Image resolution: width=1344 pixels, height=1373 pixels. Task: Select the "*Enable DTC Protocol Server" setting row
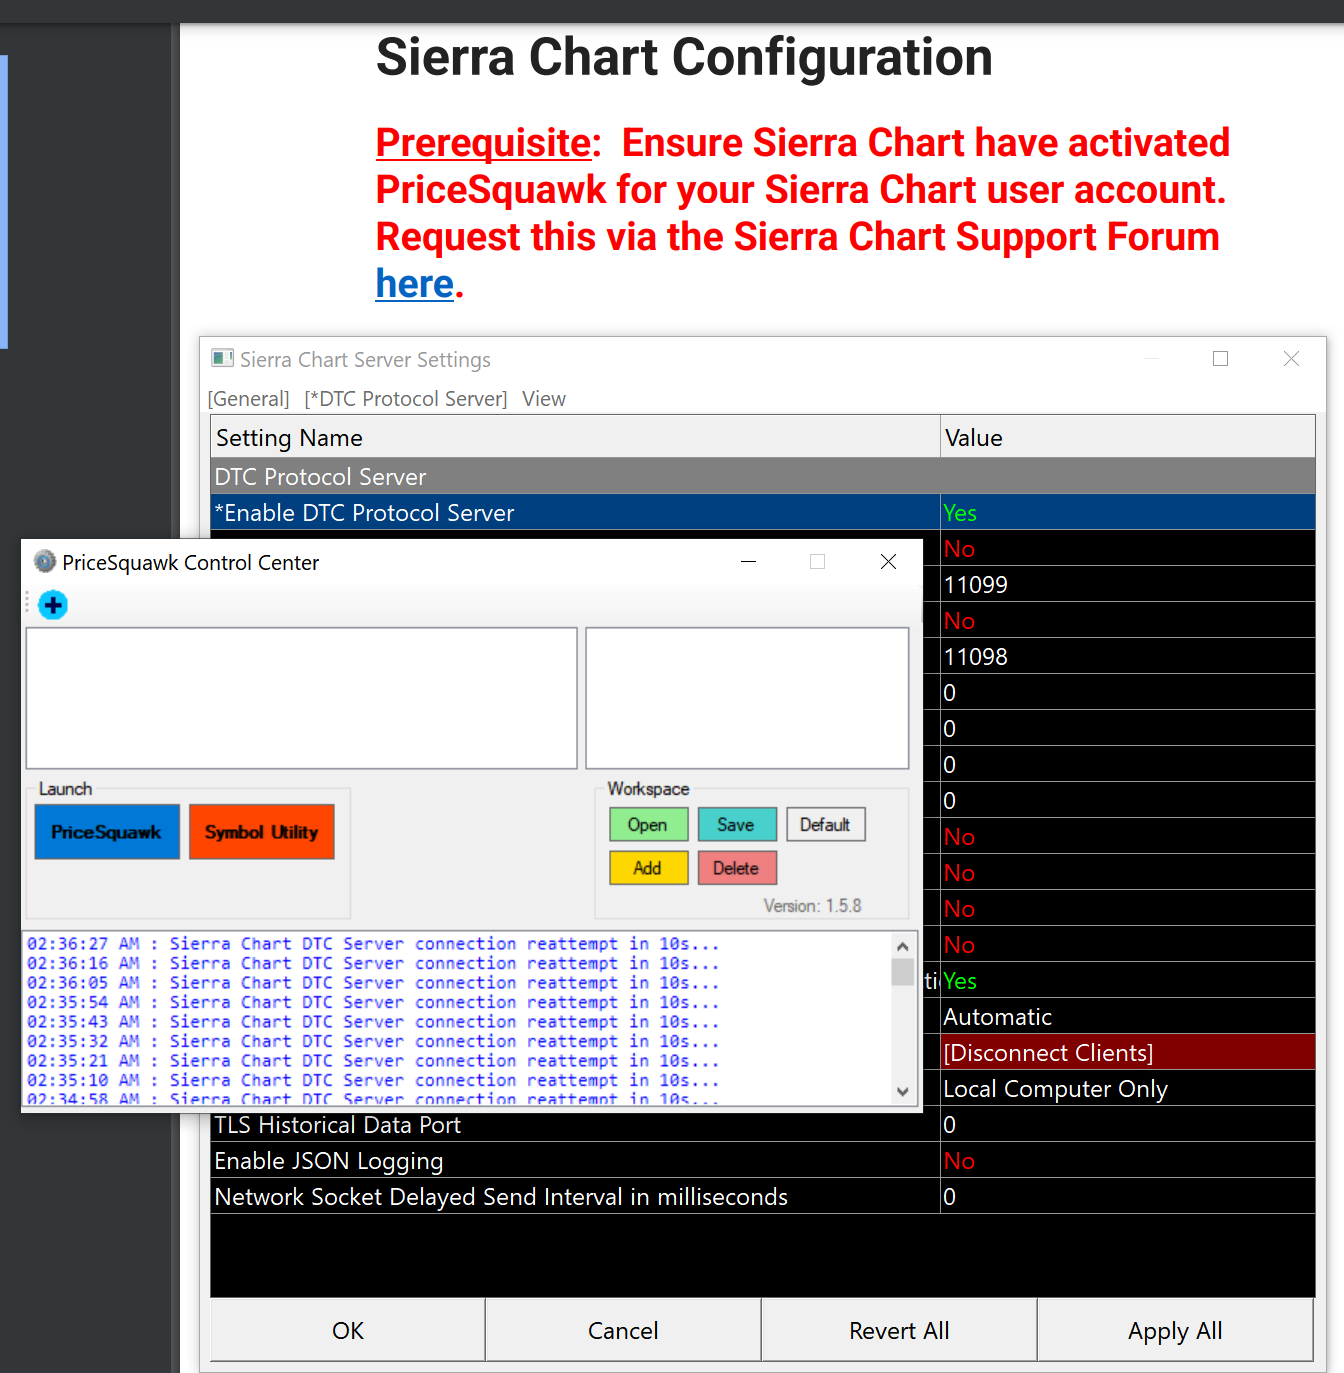tap(763, 512)
